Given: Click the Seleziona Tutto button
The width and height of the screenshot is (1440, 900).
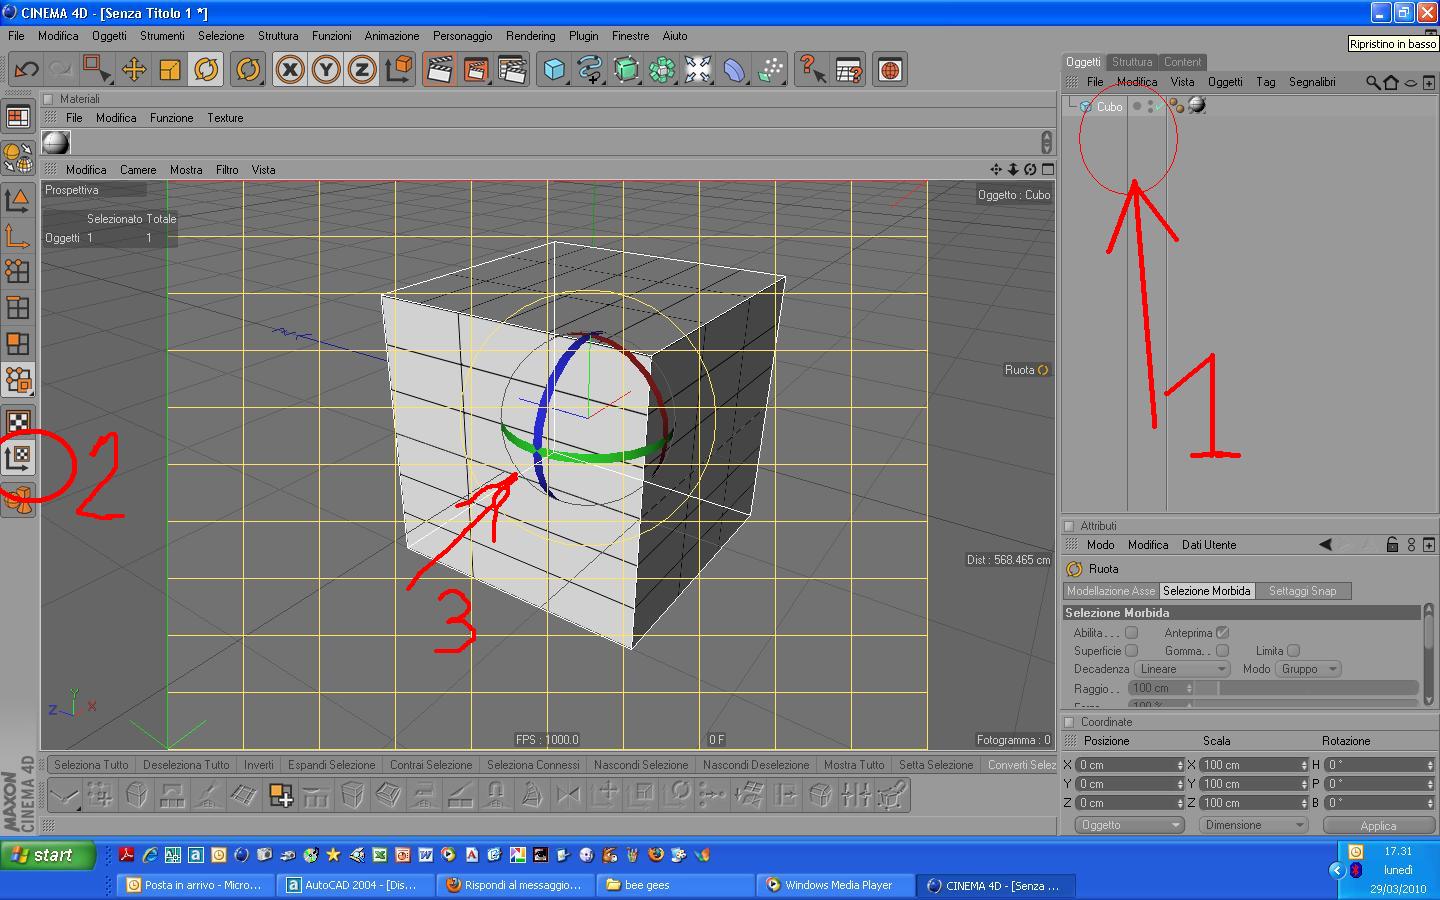Looking at the screenshot, I should click(91, 765).
